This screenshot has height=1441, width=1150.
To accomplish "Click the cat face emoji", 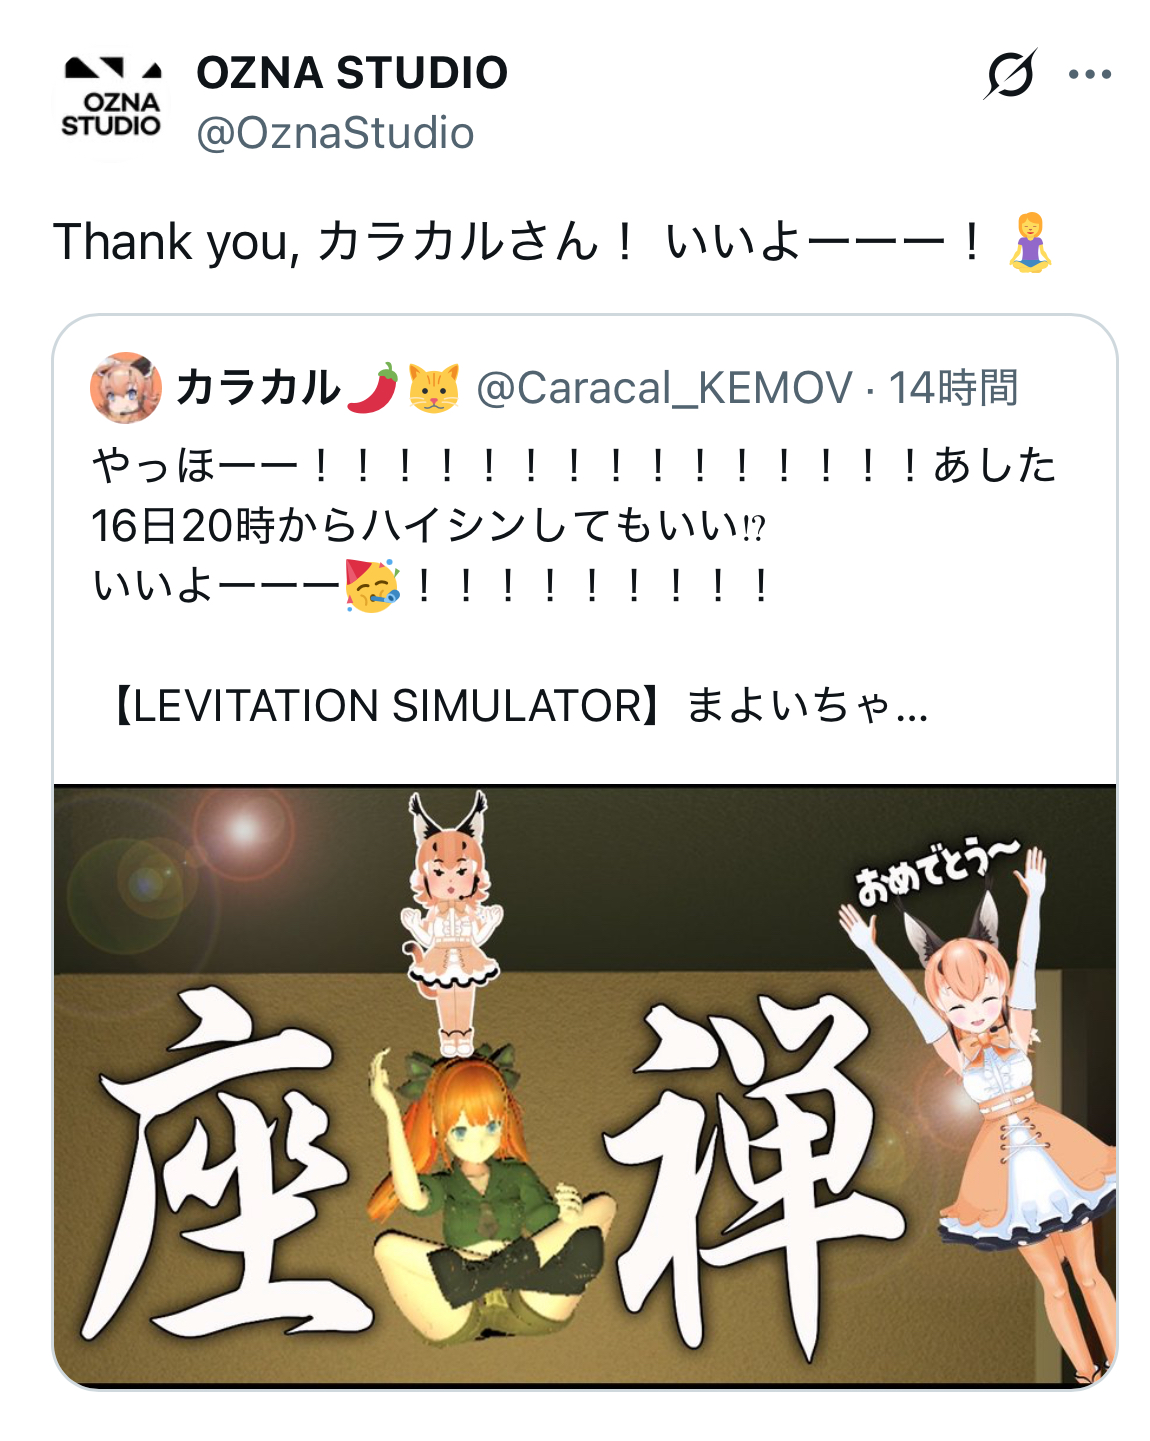I will tap(433, 388).
